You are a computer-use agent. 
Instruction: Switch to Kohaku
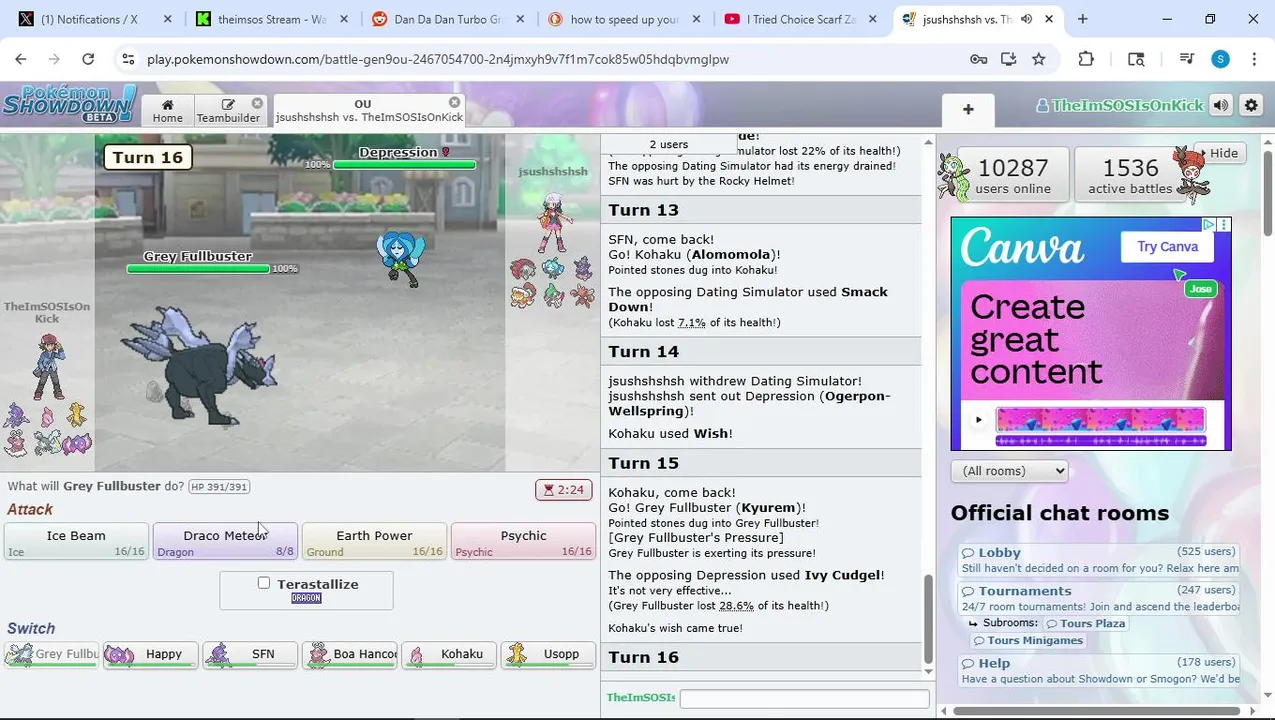448,654
